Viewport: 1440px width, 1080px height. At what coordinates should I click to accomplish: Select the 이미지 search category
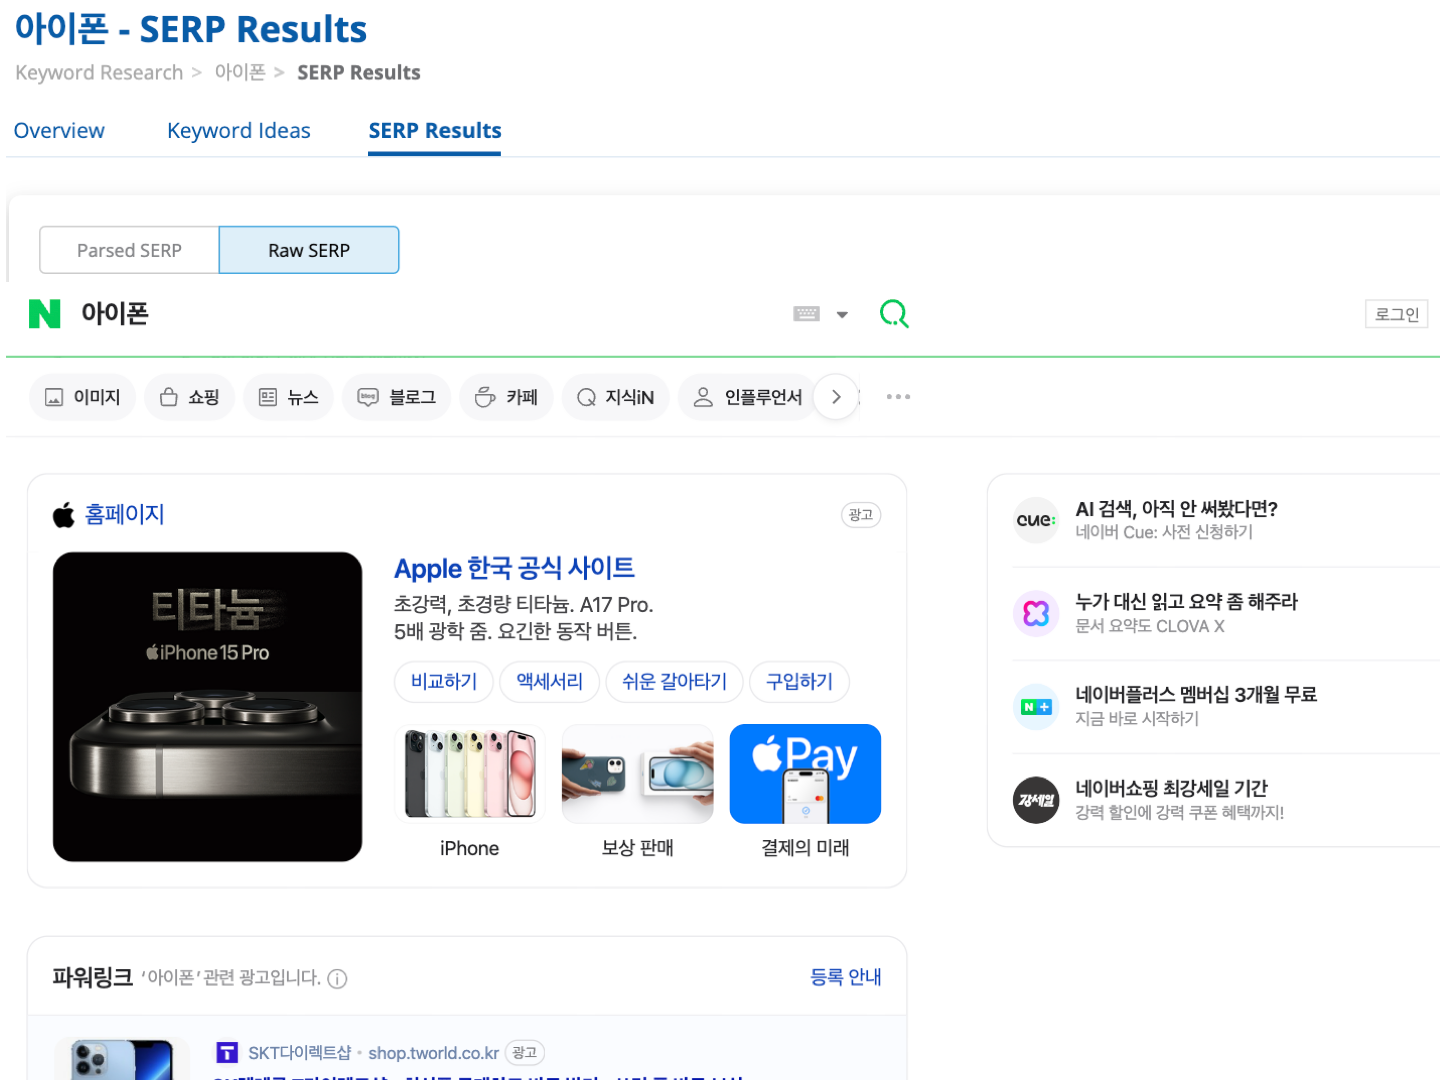pos(83,397)
